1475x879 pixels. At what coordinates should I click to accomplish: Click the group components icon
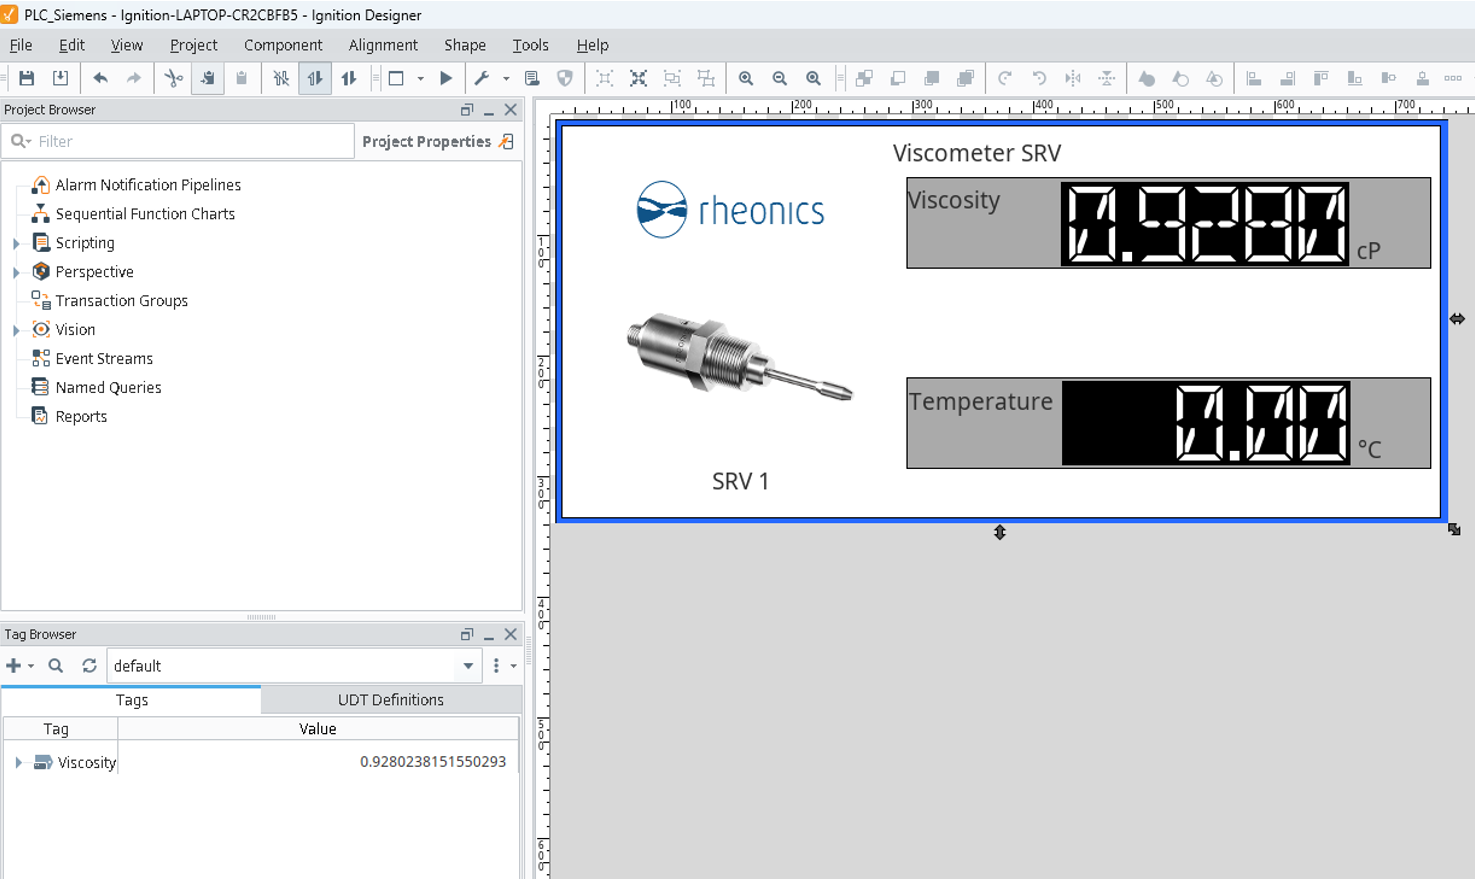coord(672,78)
